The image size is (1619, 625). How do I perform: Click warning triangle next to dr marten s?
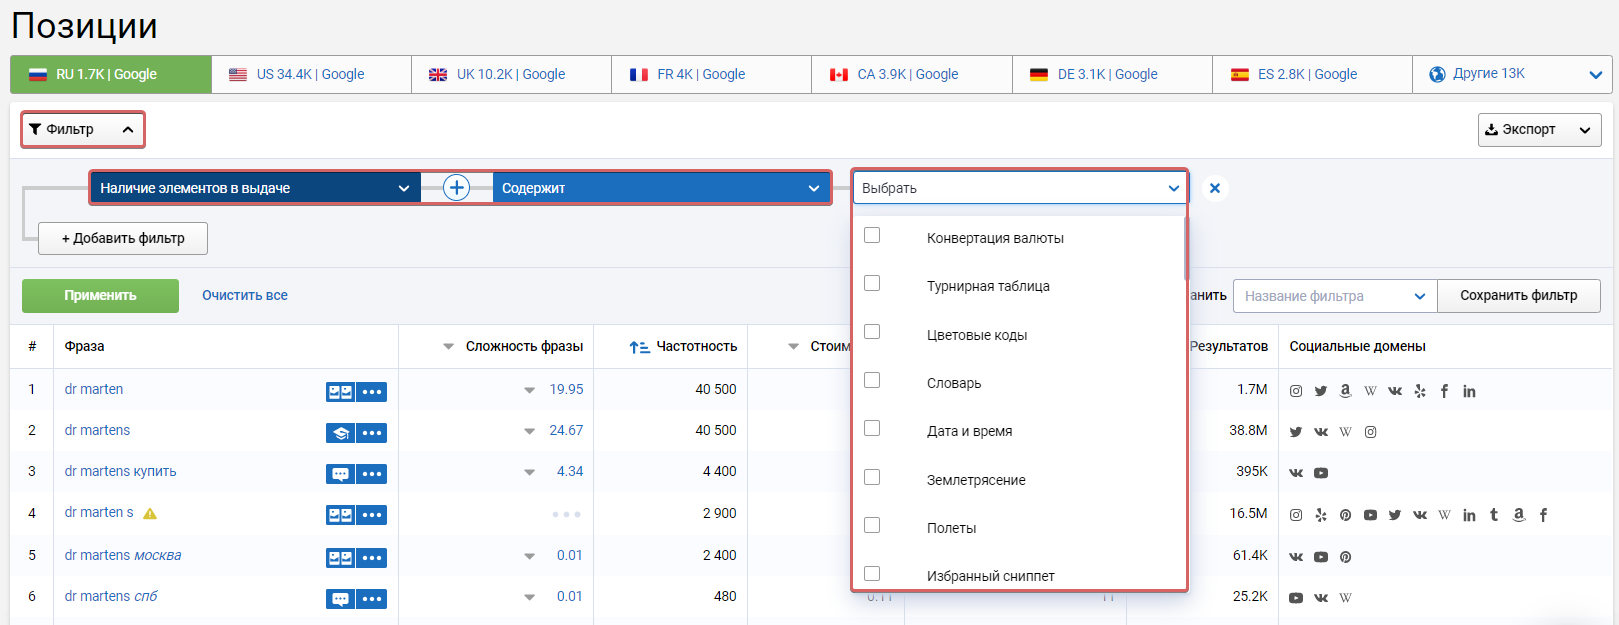click(x=150, y=513)
